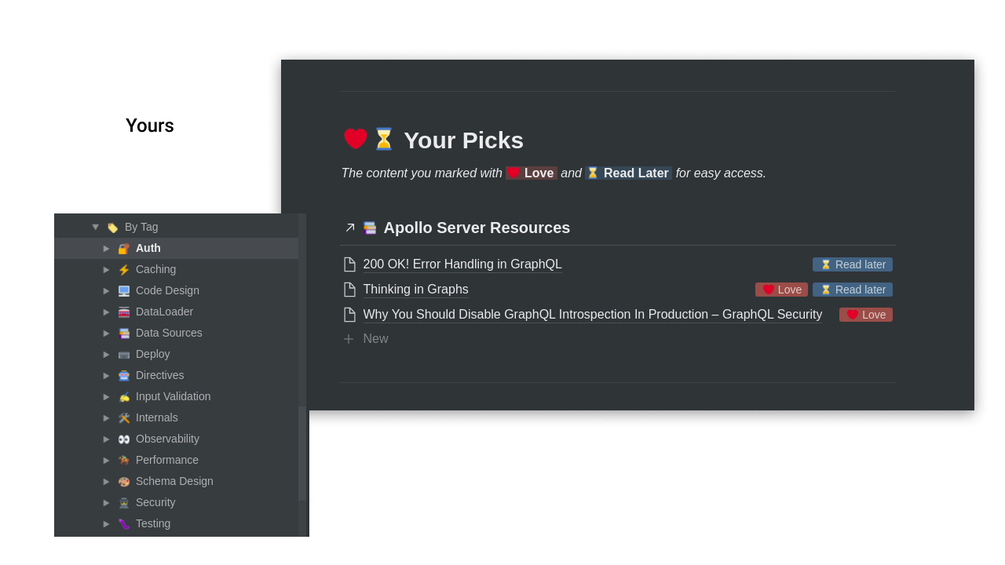Click New to add a row
Image resolution: width=1005 pixels, height=565 pixels.
375,339
